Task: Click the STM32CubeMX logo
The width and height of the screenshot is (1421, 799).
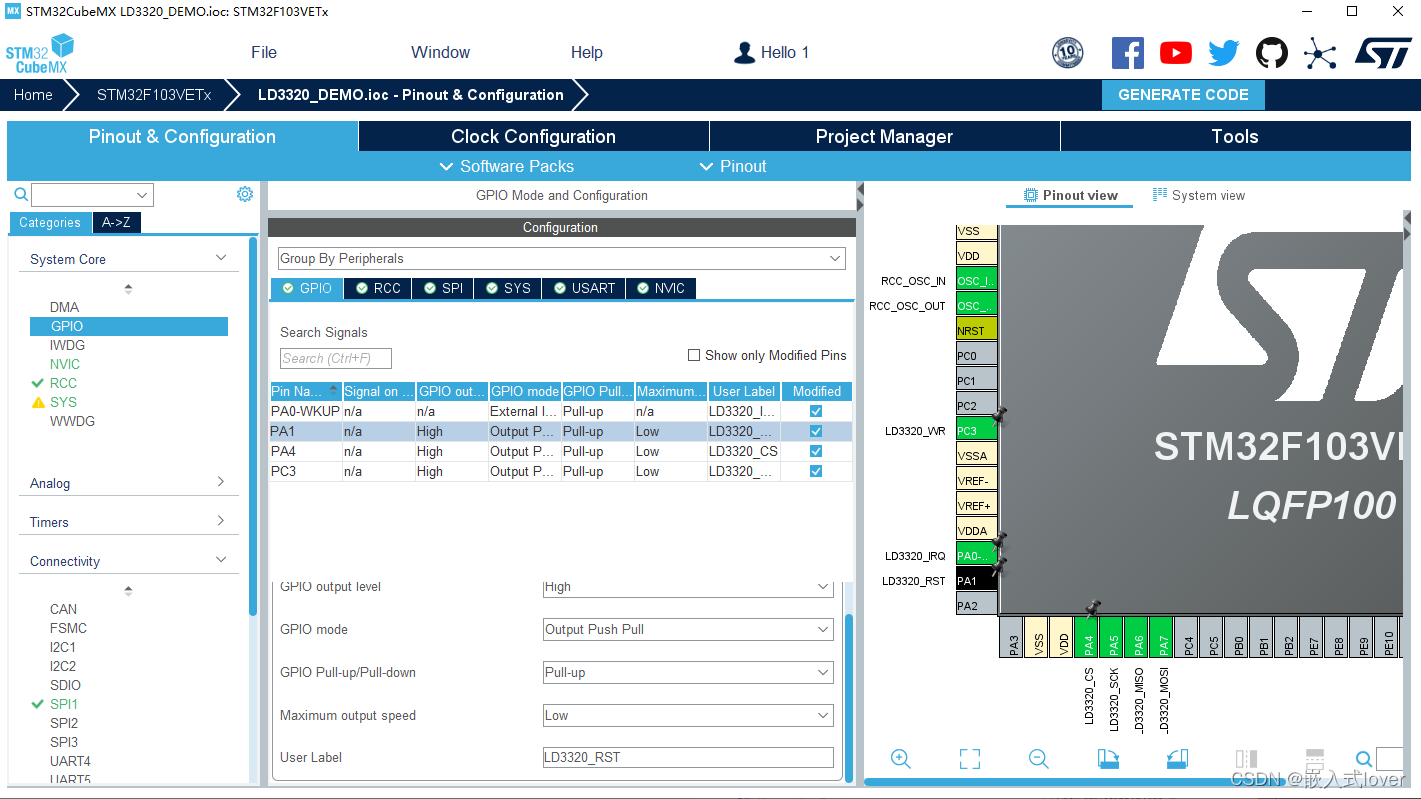Action: click(x=40, y=53)
